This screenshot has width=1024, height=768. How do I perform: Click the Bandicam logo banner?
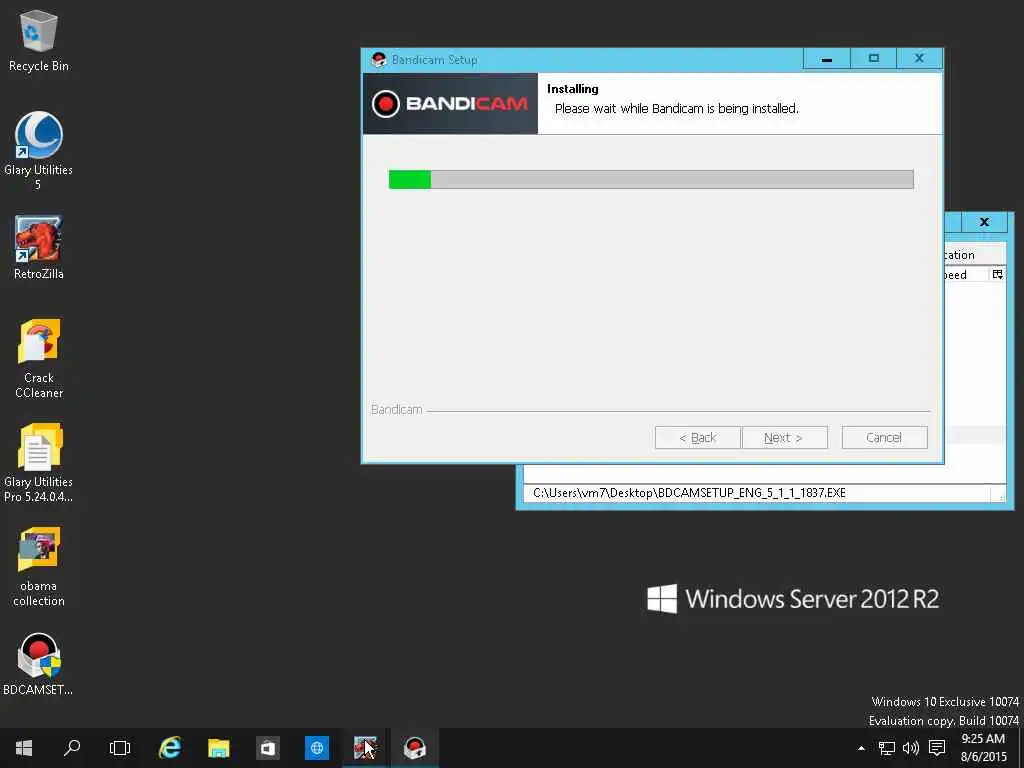click(450, 103)
